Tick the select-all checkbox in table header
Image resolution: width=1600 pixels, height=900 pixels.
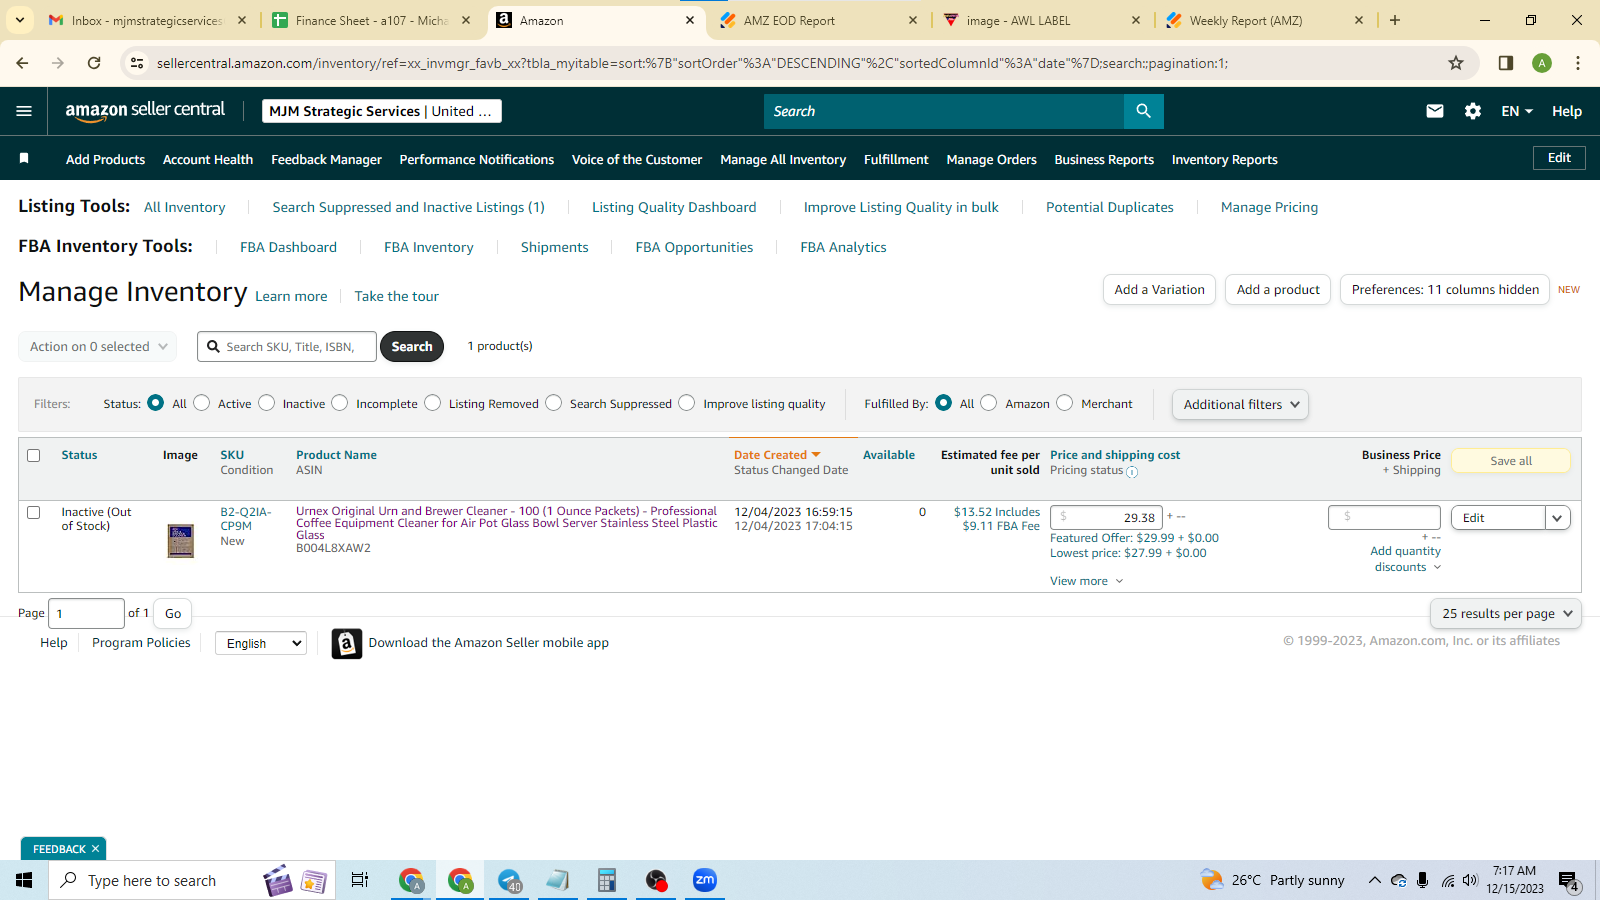click(x=33, y=455)
